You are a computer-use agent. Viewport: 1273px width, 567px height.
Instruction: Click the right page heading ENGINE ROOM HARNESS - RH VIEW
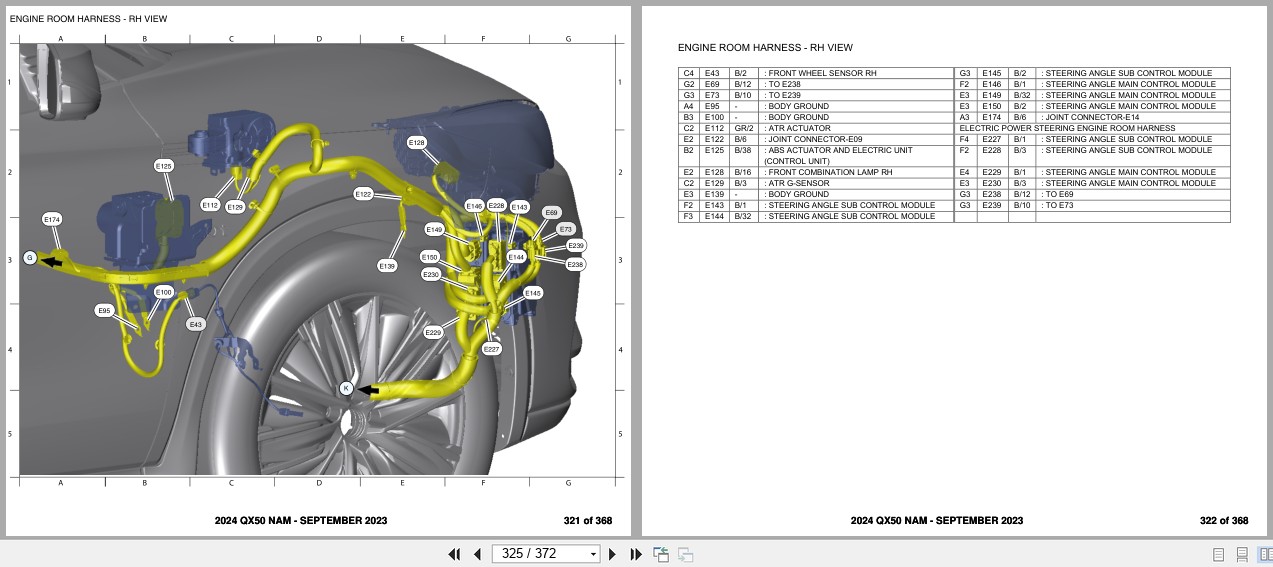point(765,47)
